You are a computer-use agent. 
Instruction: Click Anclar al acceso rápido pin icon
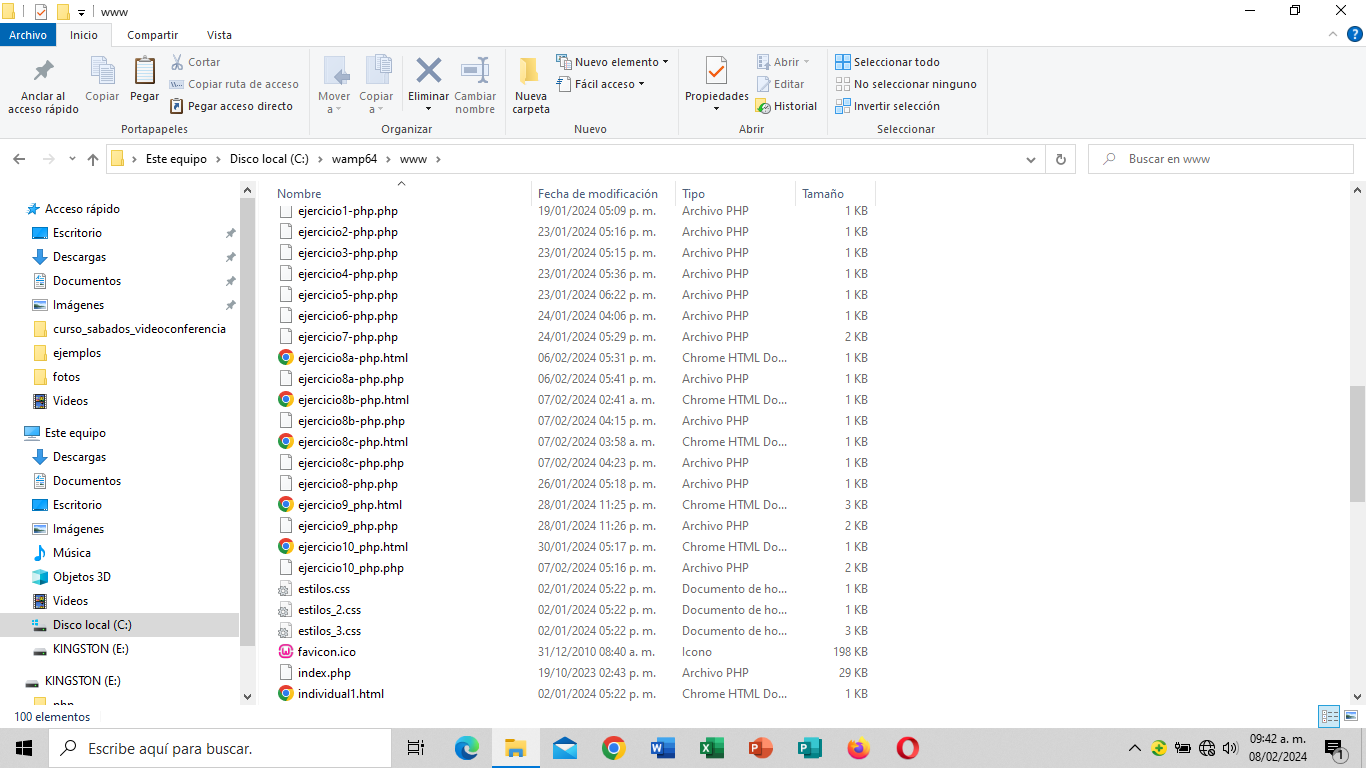coord(43,72)
